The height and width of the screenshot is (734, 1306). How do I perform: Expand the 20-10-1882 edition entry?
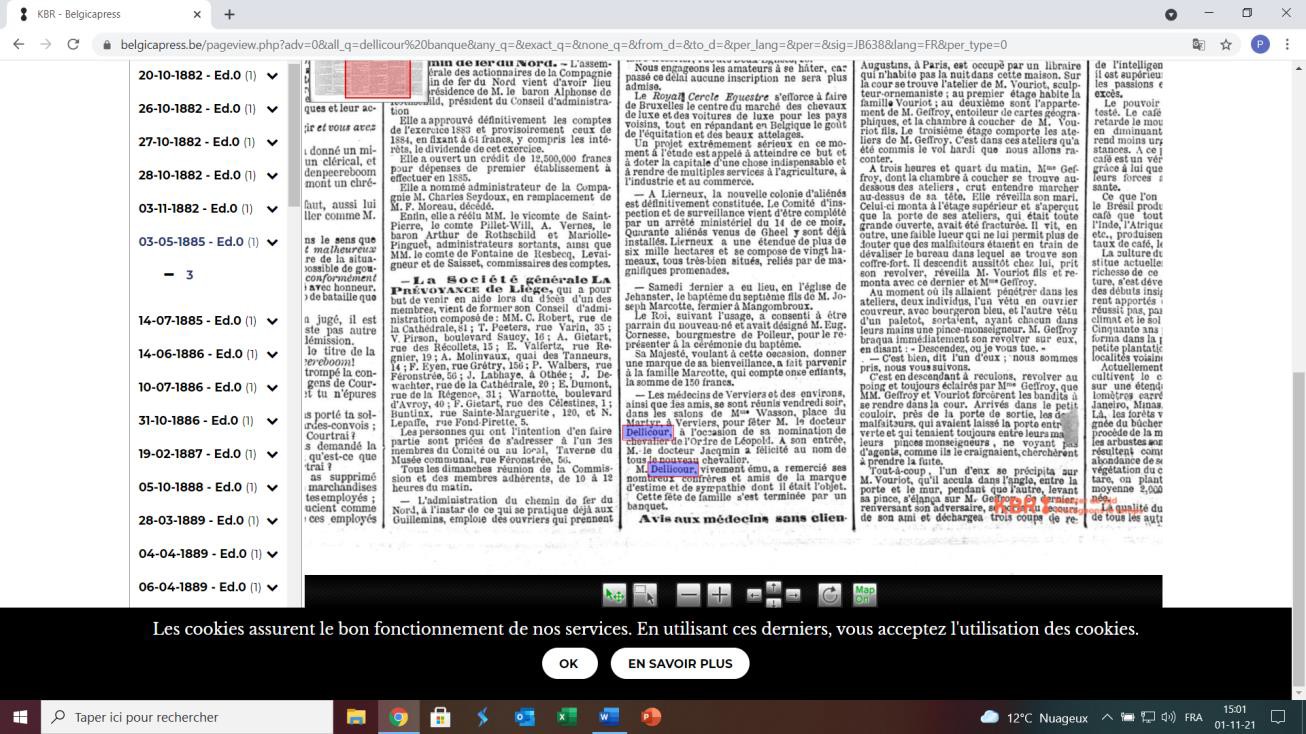click(x=272, y=76)
